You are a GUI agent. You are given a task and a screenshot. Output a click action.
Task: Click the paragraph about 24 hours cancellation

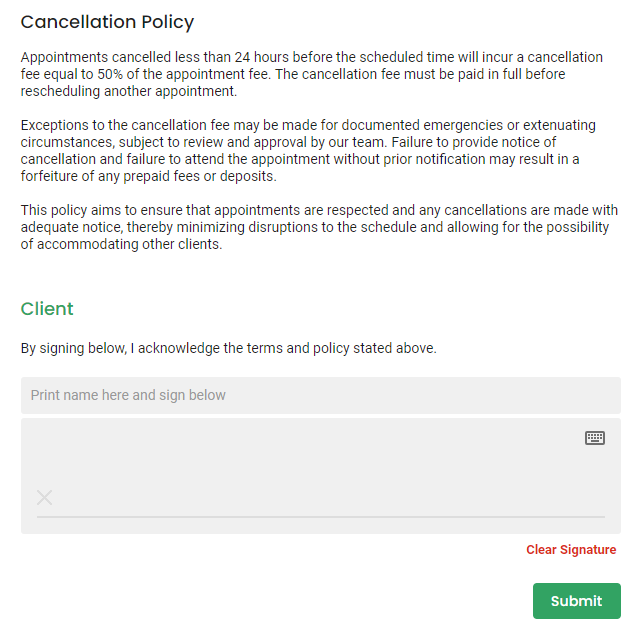pos(312,74)
